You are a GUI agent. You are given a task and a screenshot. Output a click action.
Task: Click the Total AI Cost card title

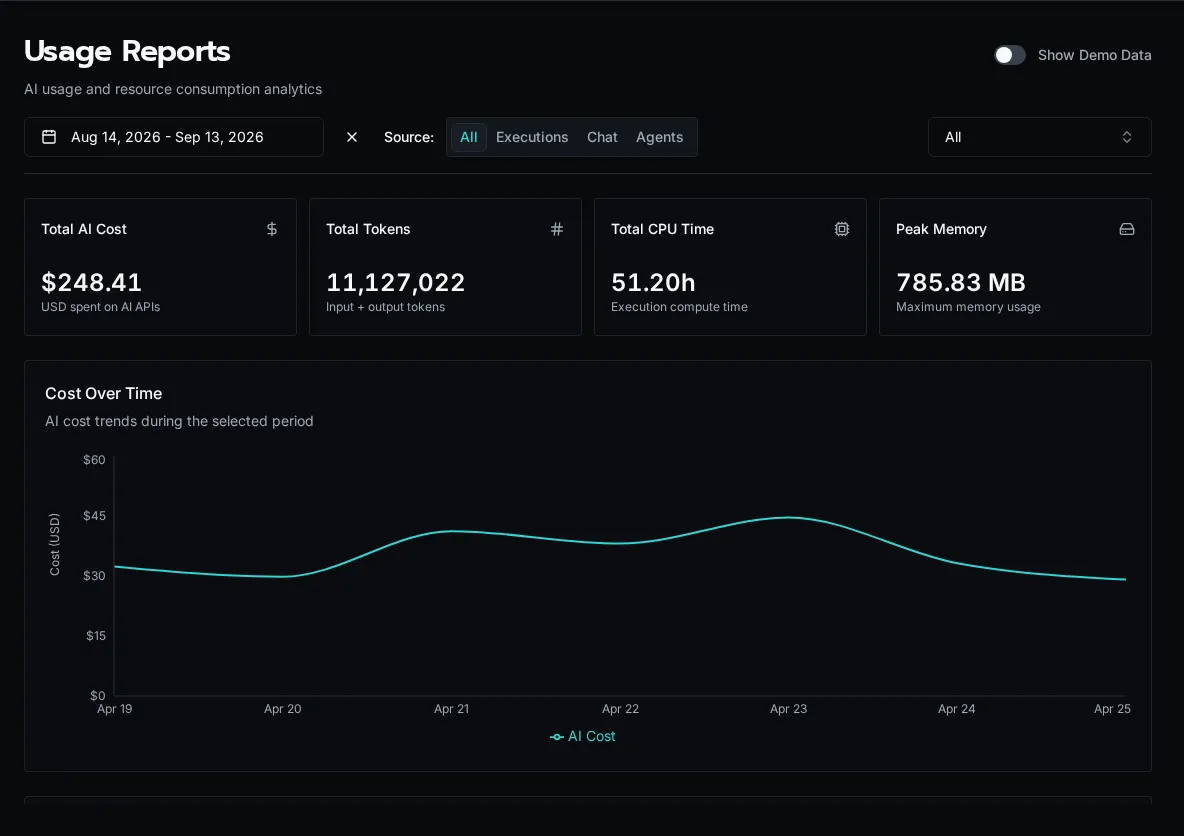click(84, 229)
